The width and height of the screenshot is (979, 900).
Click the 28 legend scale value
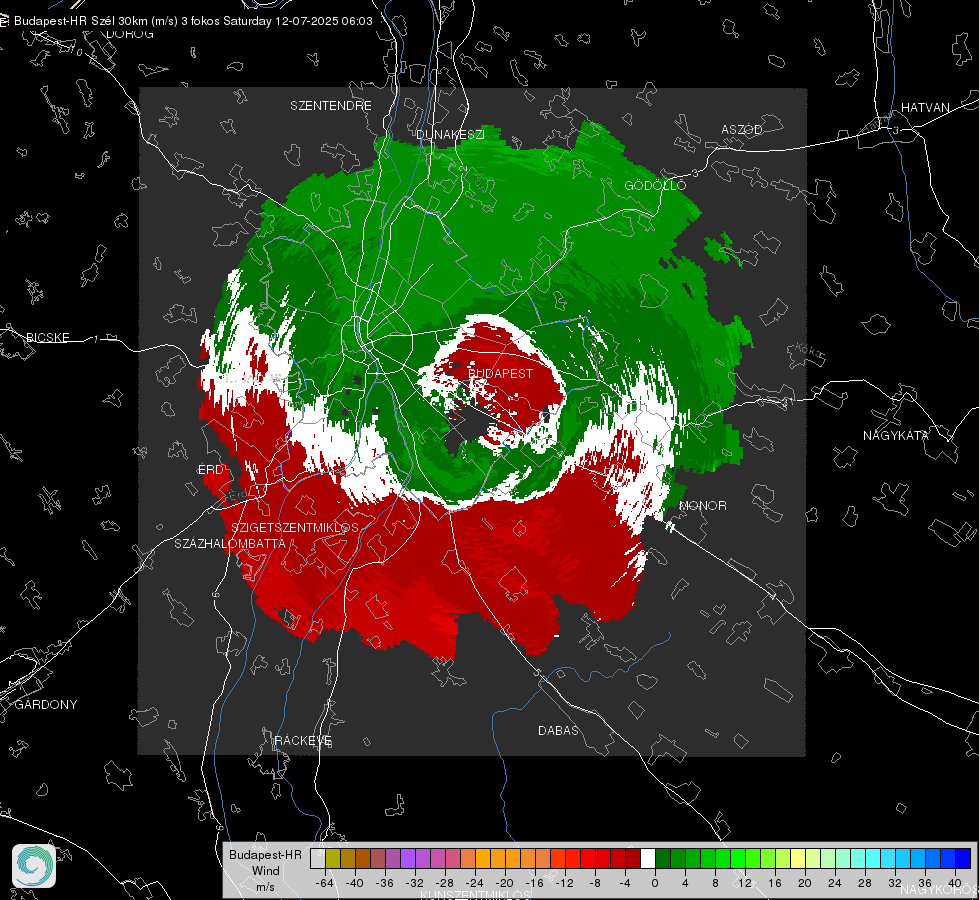[865, 883]
